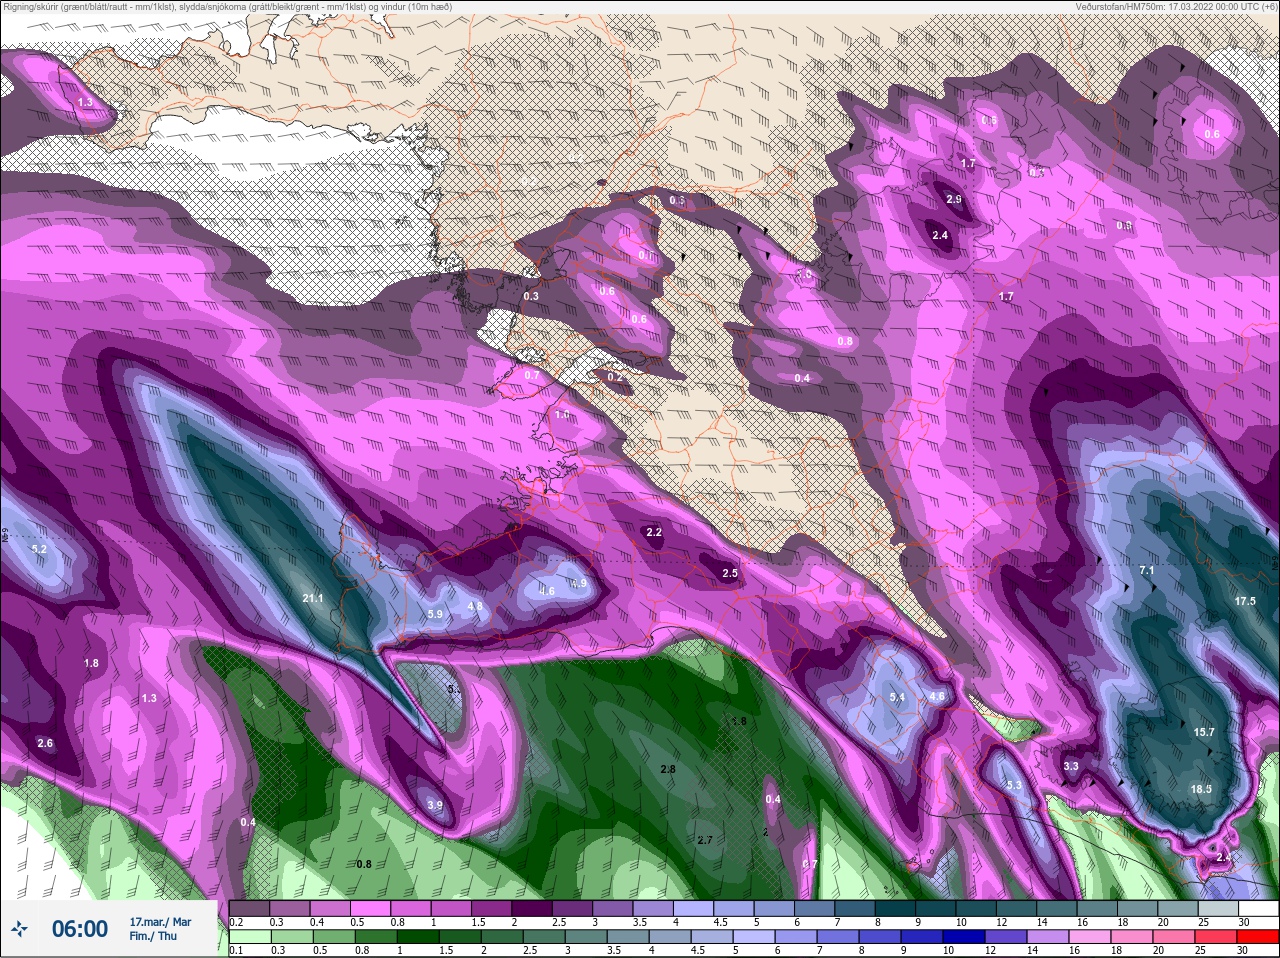Click the dark purple snow legend swatch labeled 2
1280x958 pixels.
533,909
